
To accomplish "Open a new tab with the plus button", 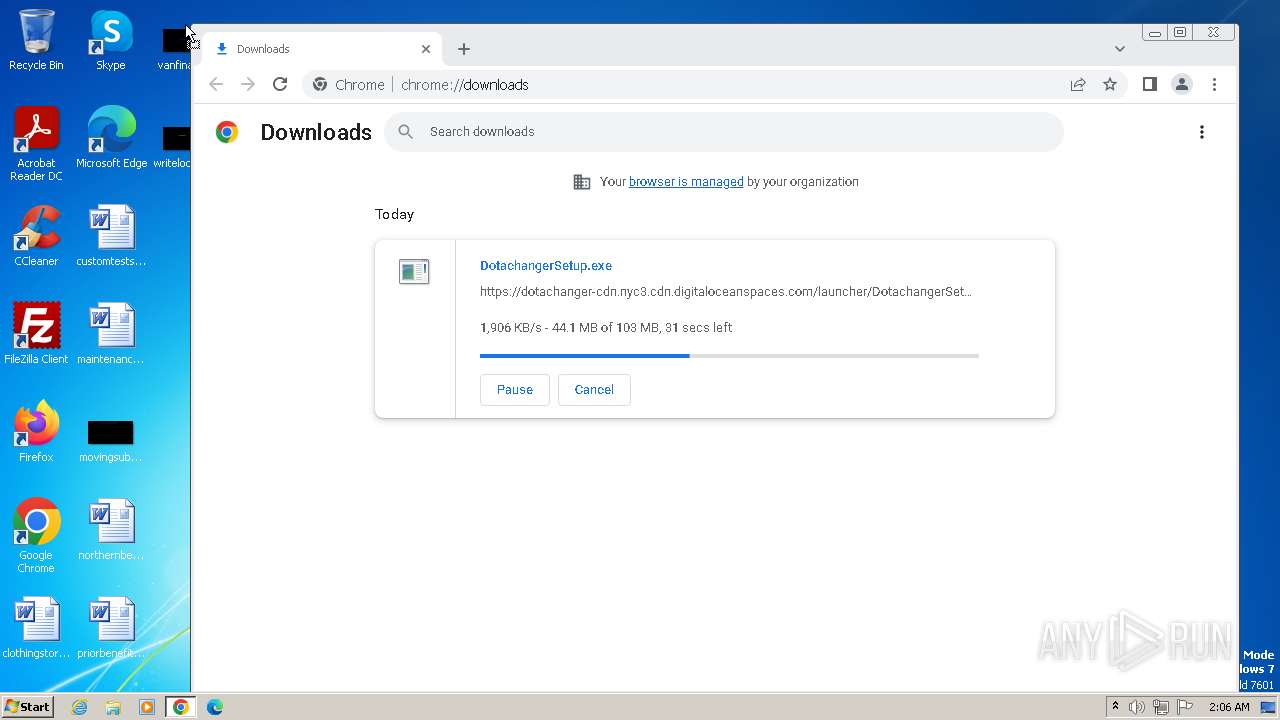I will click(463, 49).
